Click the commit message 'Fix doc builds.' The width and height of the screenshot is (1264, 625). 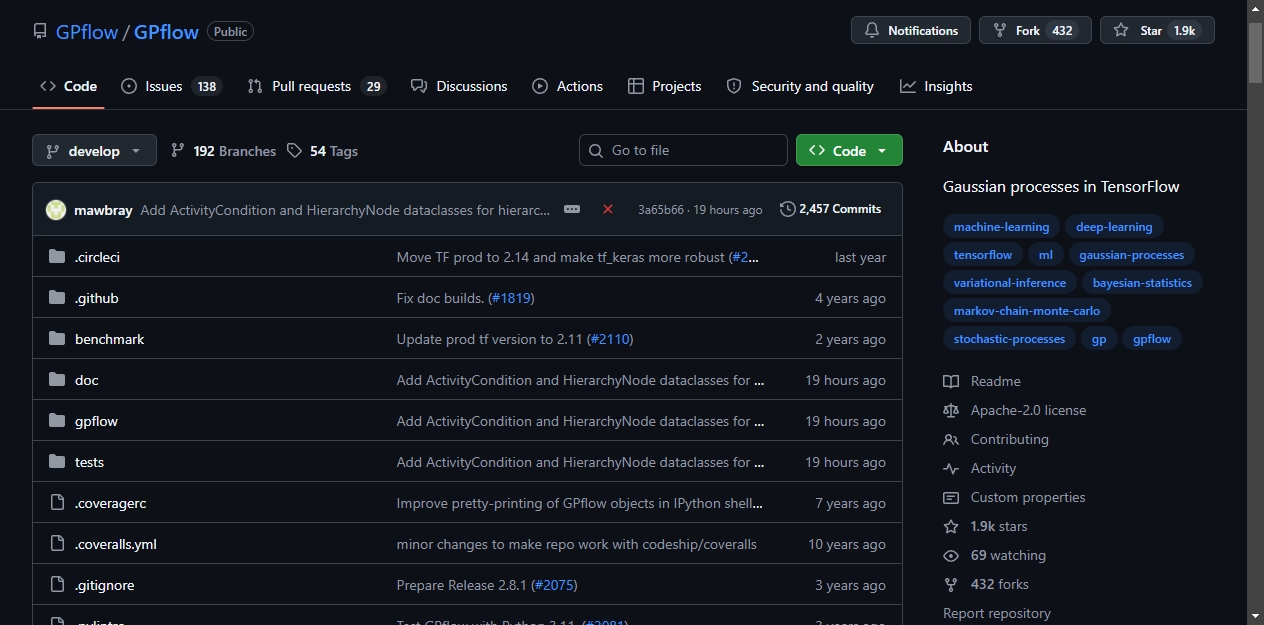point(440,298)
